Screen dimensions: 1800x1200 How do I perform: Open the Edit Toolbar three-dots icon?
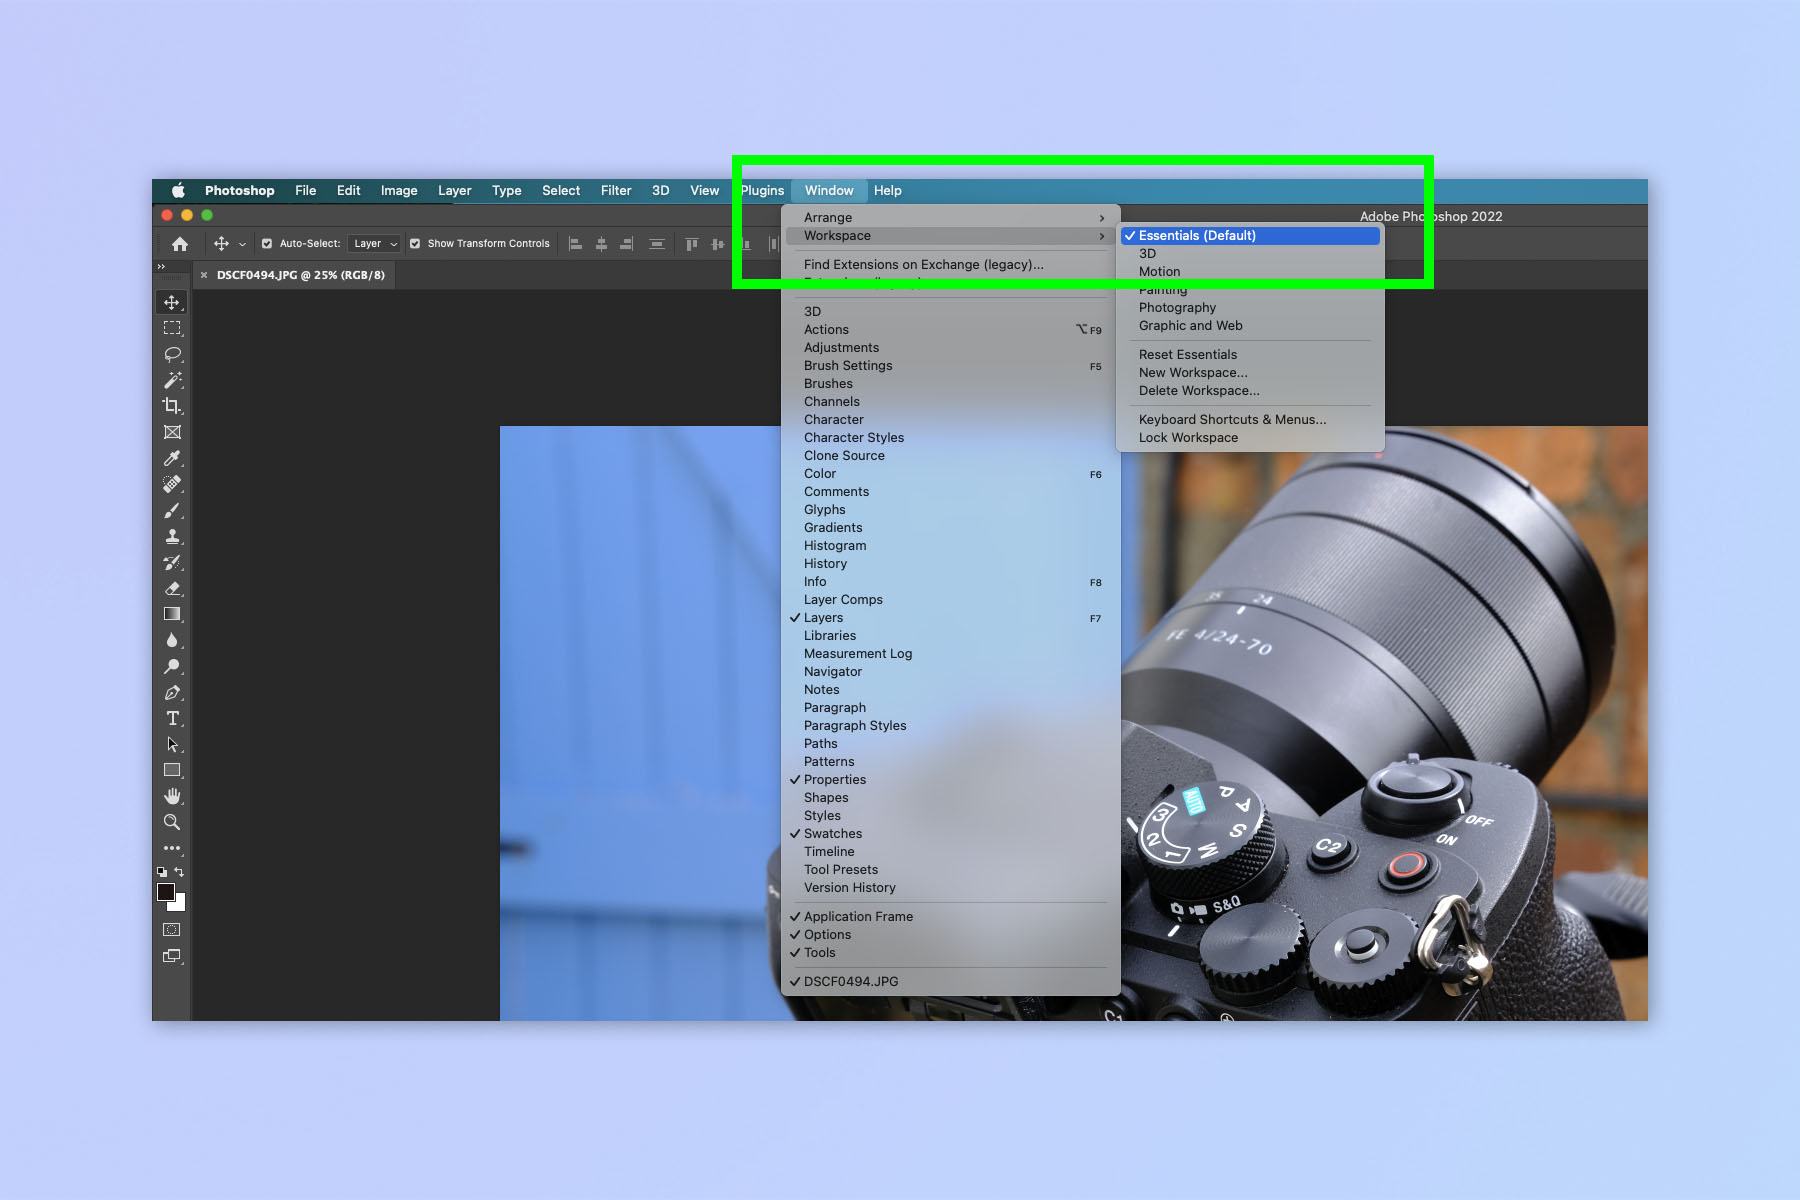[x=172, y=848]
